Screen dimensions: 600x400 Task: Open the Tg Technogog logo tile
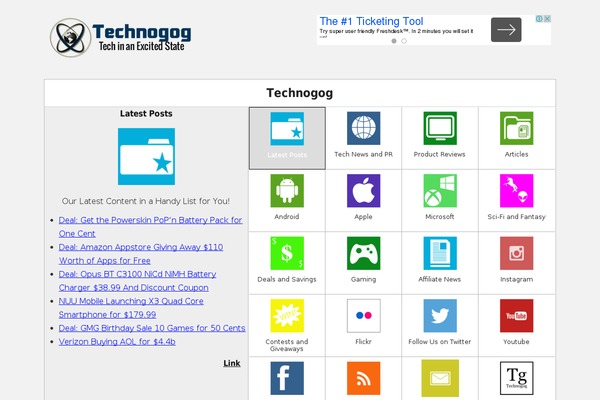coord(517,378)
